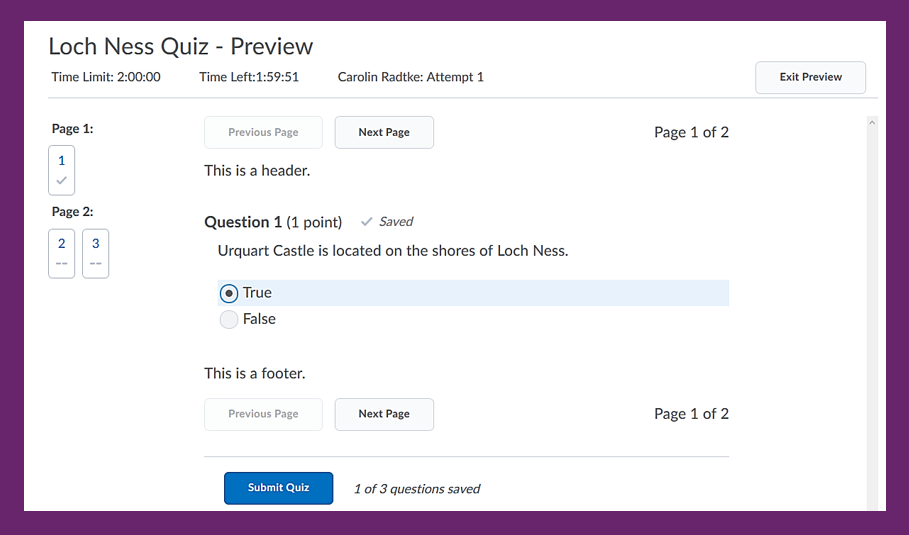Select the False radio button
This screenshot has height=535, width=909.
(x=228, y=319)
